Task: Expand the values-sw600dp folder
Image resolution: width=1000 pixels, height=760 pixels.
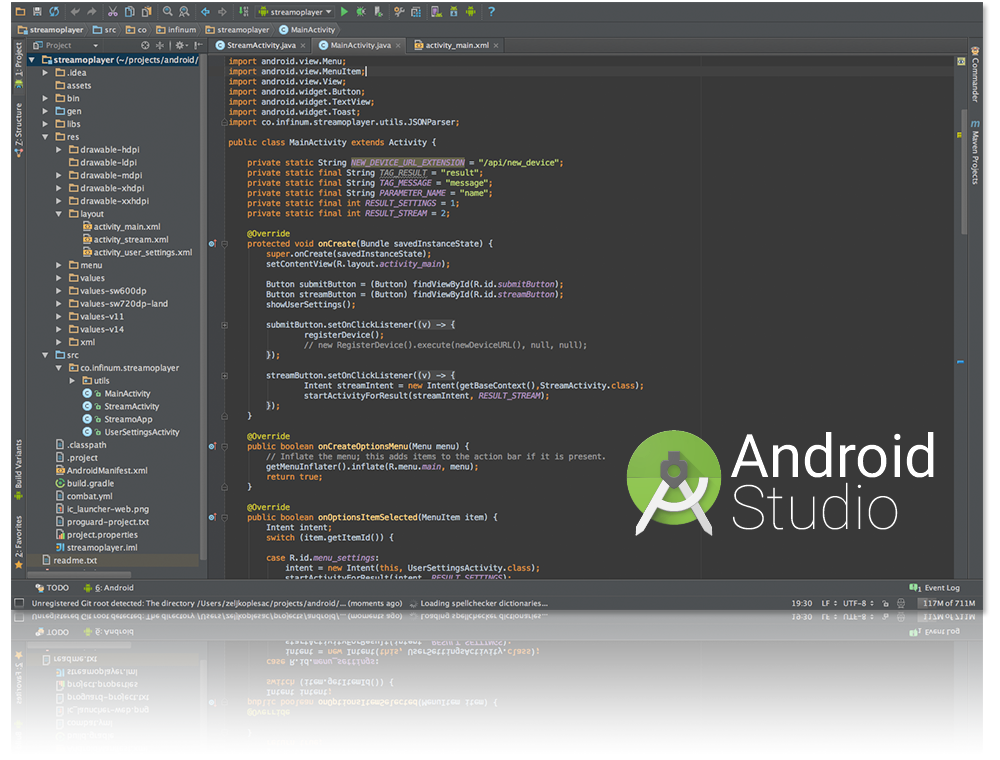Action: click(x=59, y=291)
